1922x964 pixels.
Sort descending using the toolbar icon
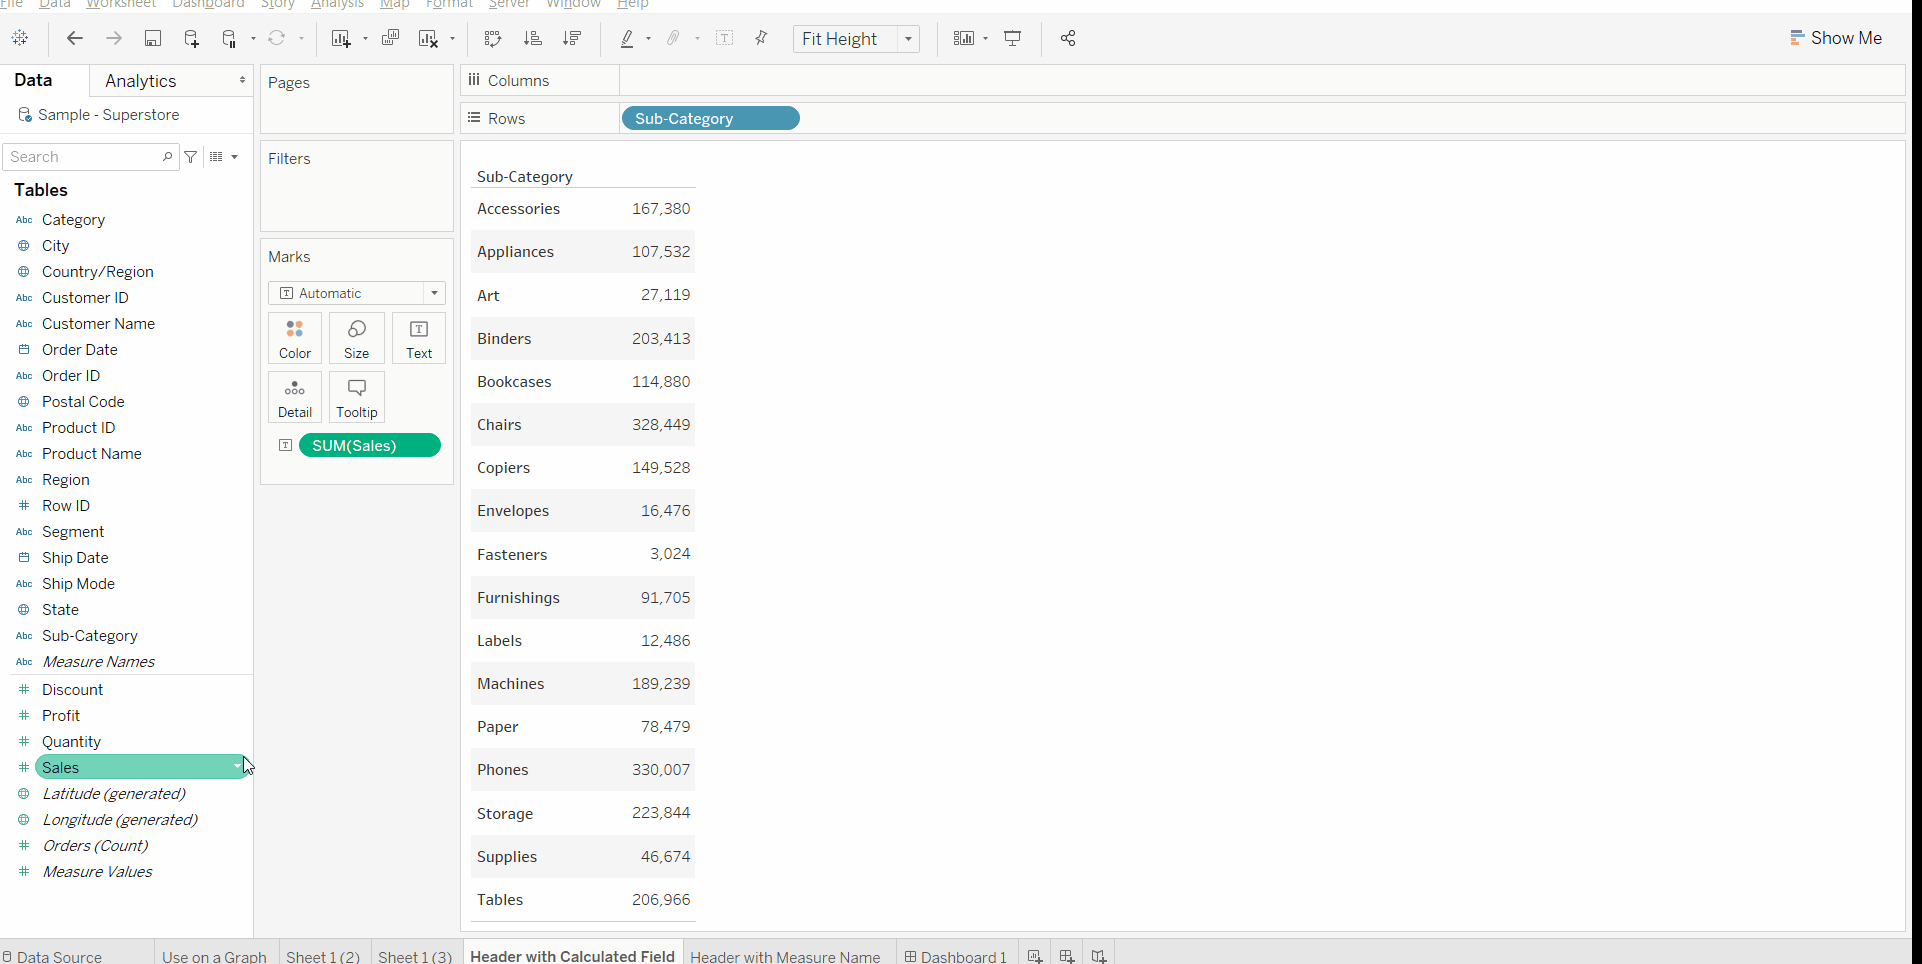click(x=572, y=38)
